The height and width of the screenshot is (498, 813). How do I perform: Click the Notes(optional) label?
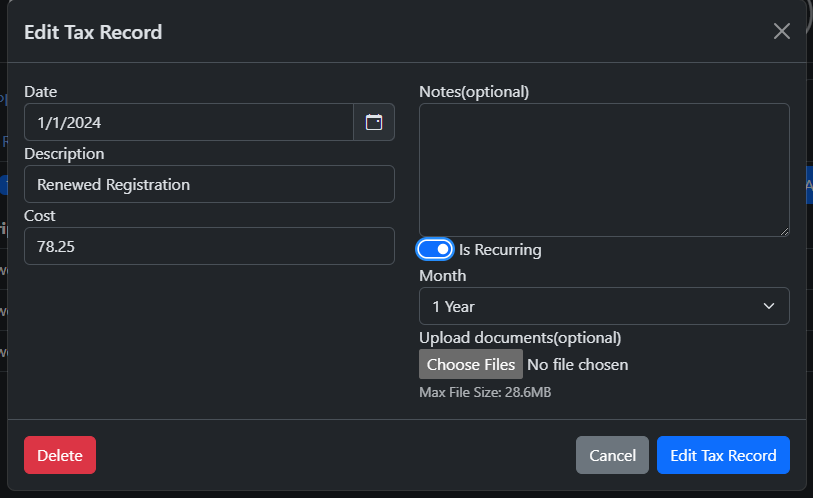pos(474,91)
